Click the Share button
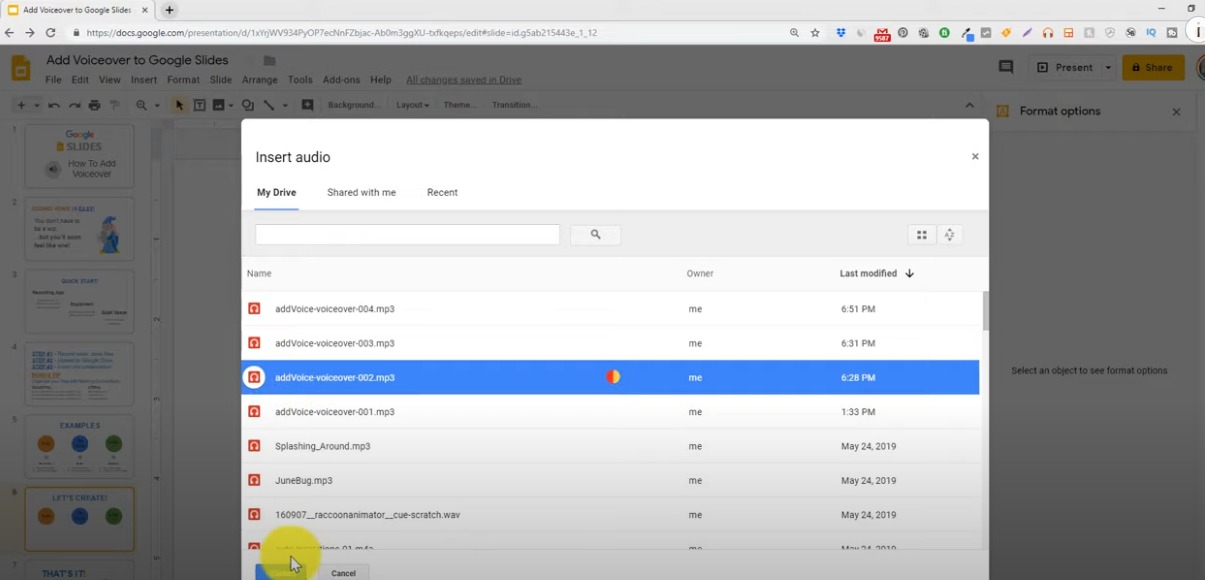 click(x=1152, y=68)
